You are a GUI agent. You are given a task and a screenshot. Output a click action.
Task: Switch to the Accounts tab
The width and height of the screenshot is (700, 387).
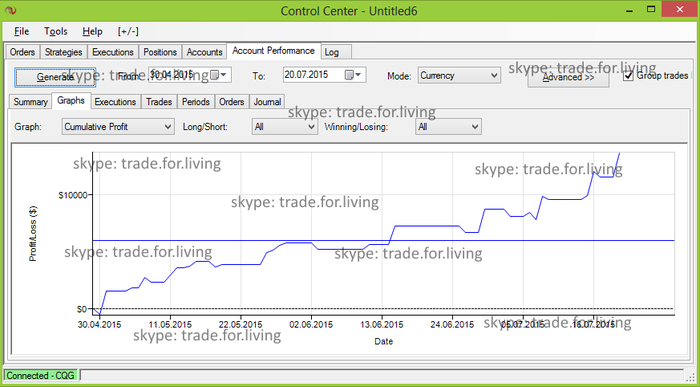tap(204, 52)
